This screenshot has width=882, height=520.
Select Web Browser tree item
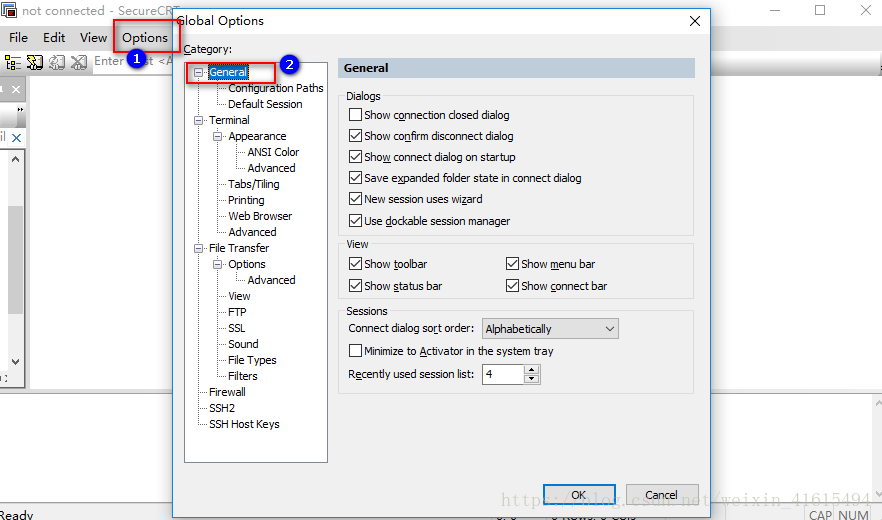(x=260, y=216)
